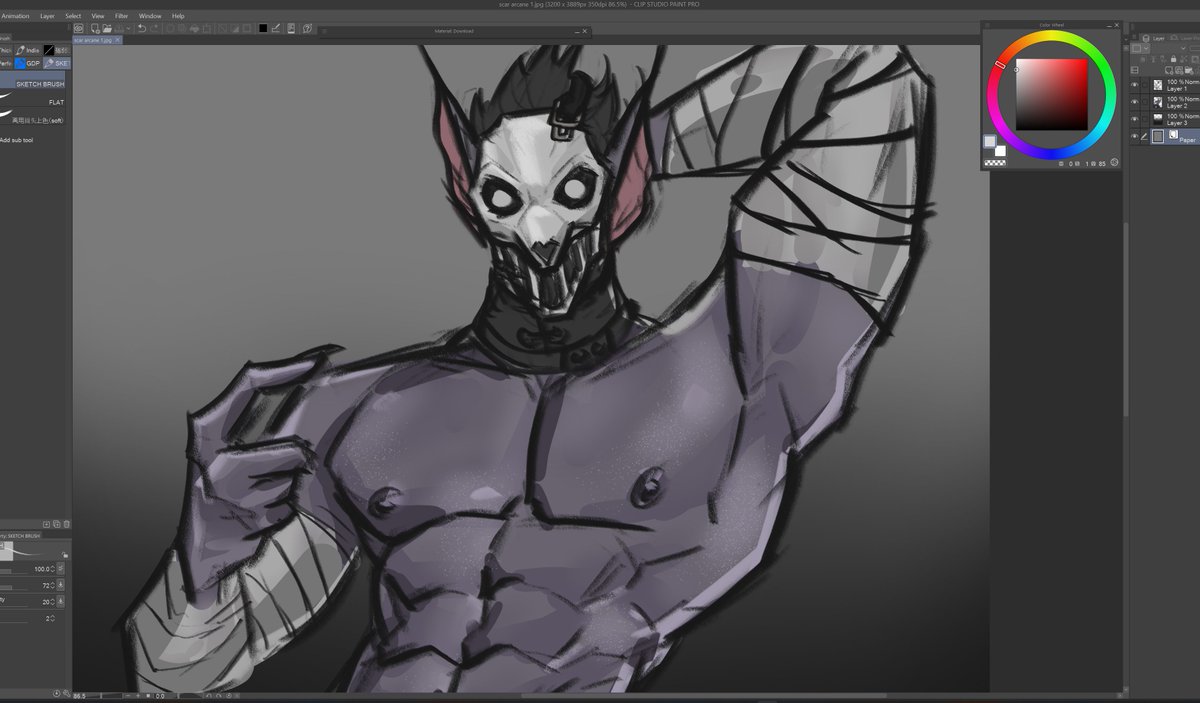The height and width of the screenshot is (703, 1200).
Task: Delete the sub tool with the trash icon
Action: click(67, 524)
